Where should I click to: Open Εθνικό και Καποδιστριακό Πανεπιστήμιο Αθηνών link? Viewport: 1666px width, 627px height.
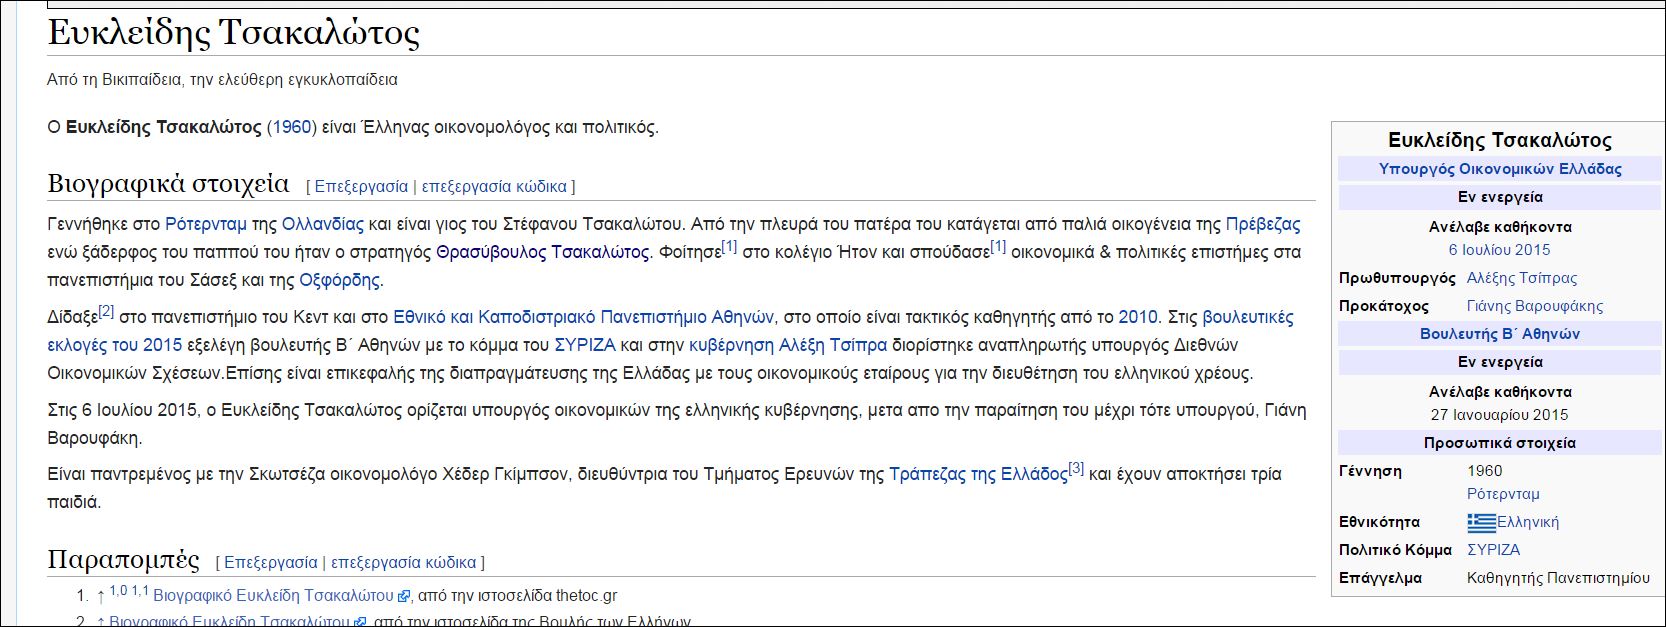coord(583,317)
